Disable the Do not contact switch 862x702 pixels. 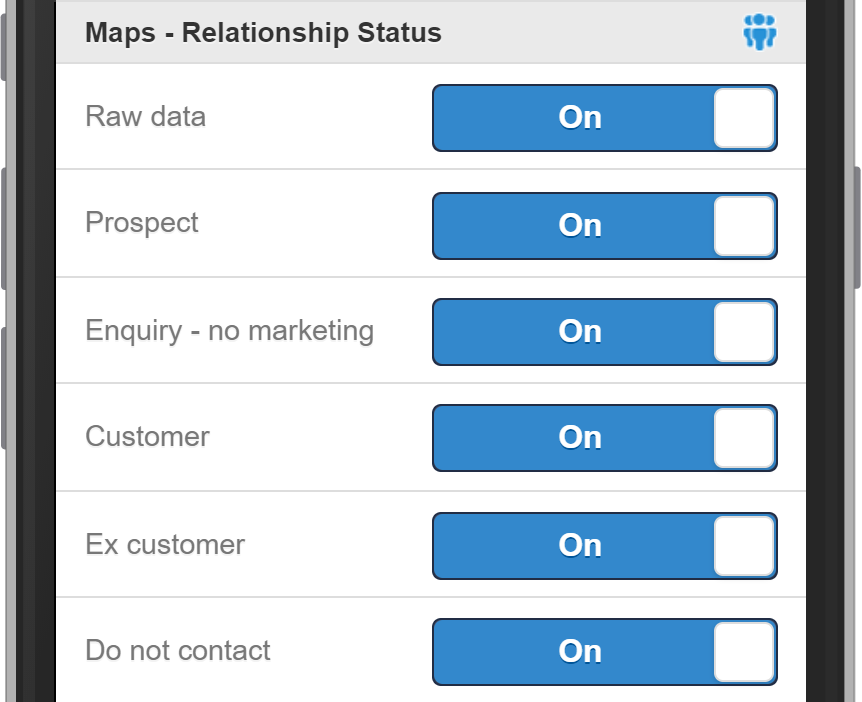point(604,651)
